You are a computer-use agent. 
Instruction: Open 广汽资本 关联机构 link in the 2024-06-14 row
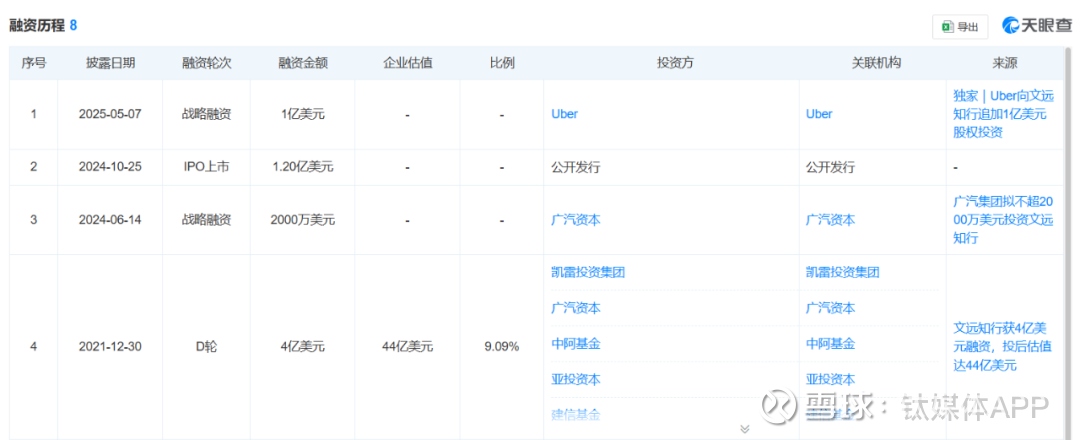(831, 220)
